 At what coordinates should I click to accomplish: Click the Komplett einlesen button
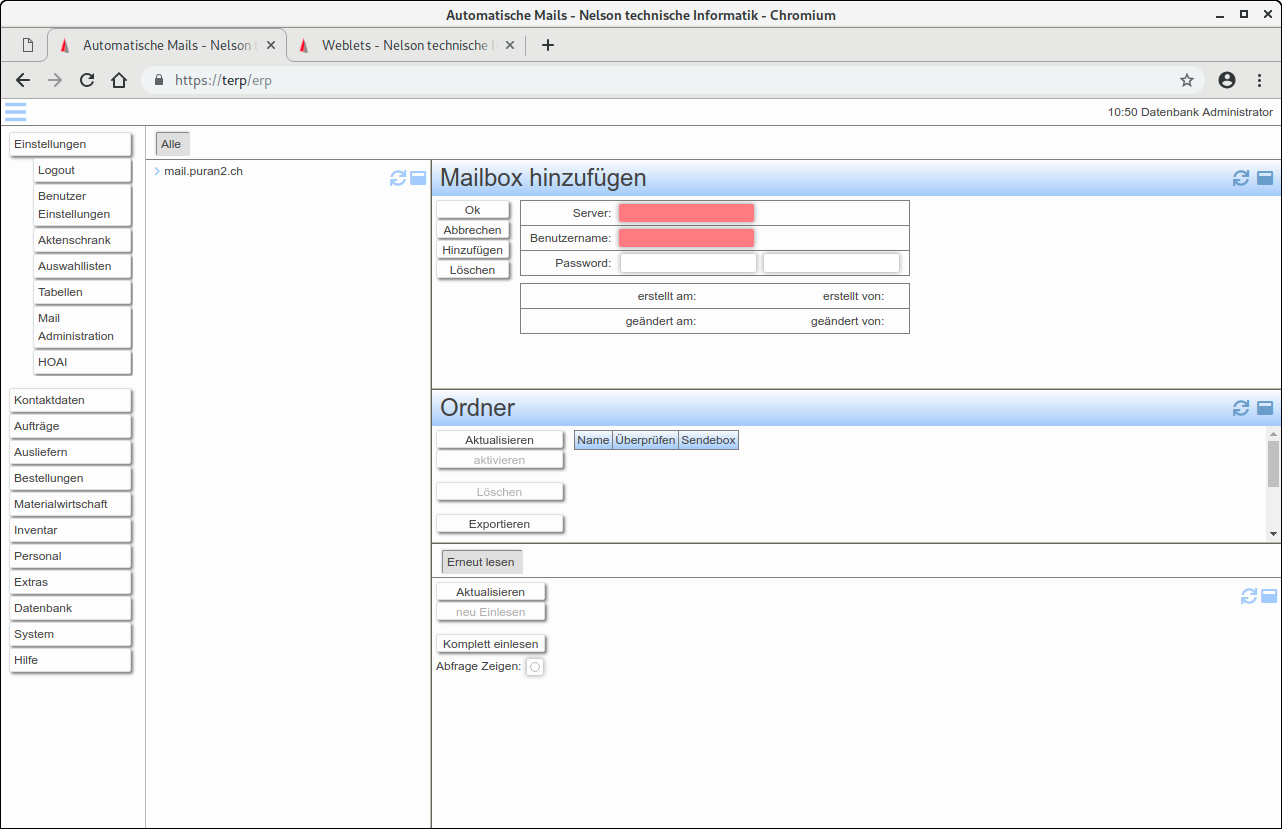(x=491, y=644)
